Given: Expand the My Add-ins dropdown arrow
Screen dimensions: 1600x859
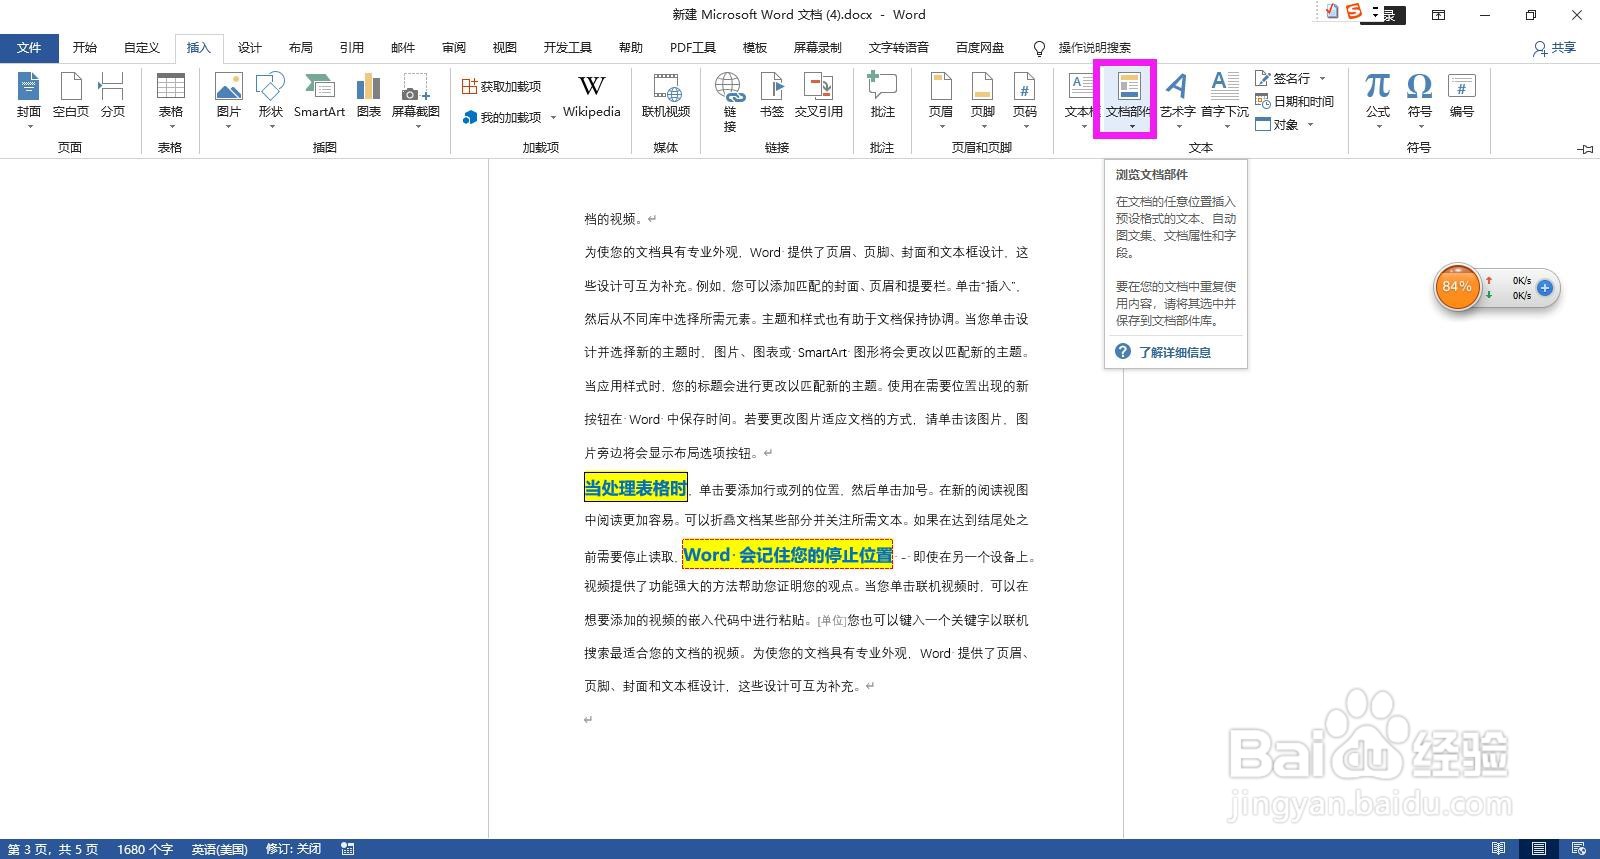Looking at the screenshot, I should pyautogui.click(x=553, y=118).
